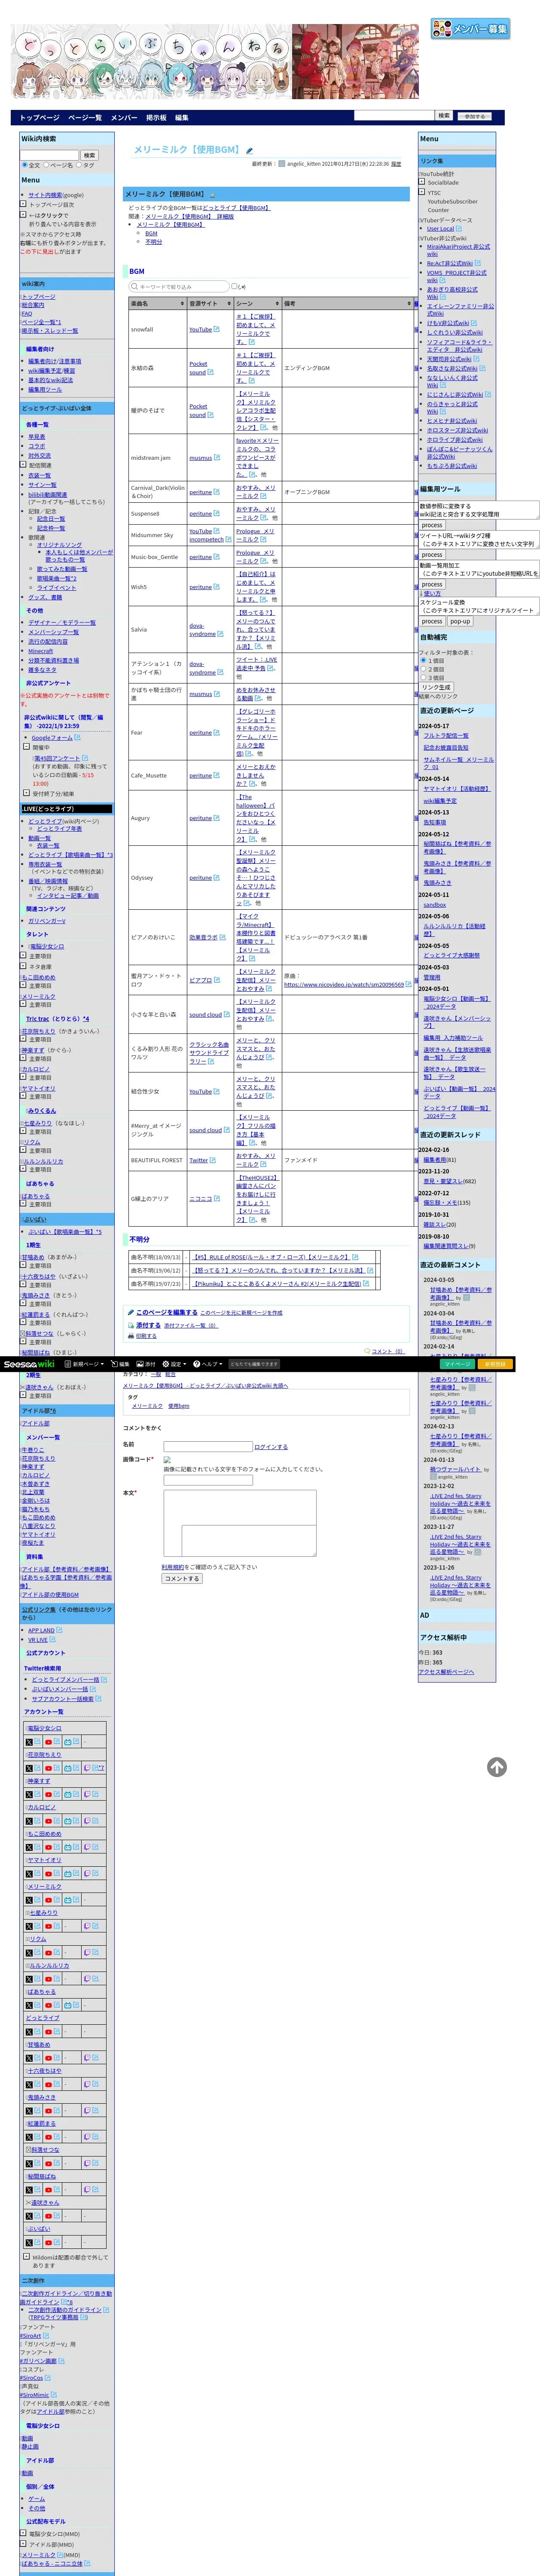Screen dimensions: 540x2576
Task: Click the YouTube icon in メリーミルク account row
Action: click(48, 1899)
